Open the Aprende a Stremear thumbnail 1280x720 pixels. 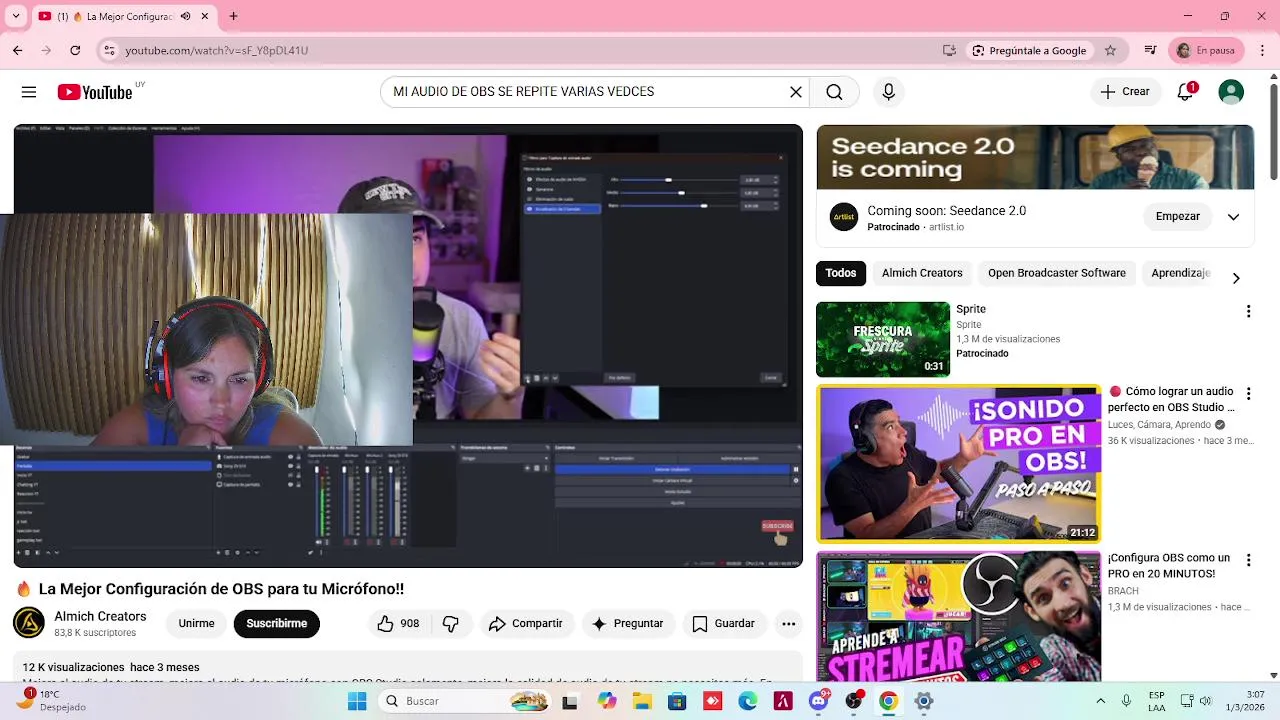[958, 616]
